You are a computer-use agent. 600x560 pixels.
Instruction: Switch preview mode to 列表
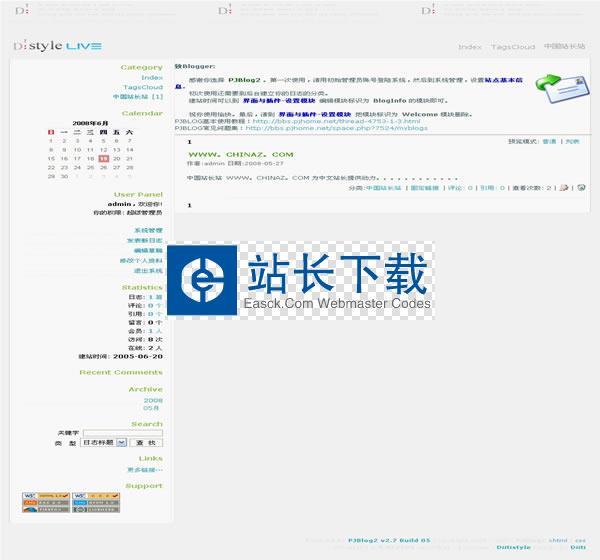pos(573,142)
